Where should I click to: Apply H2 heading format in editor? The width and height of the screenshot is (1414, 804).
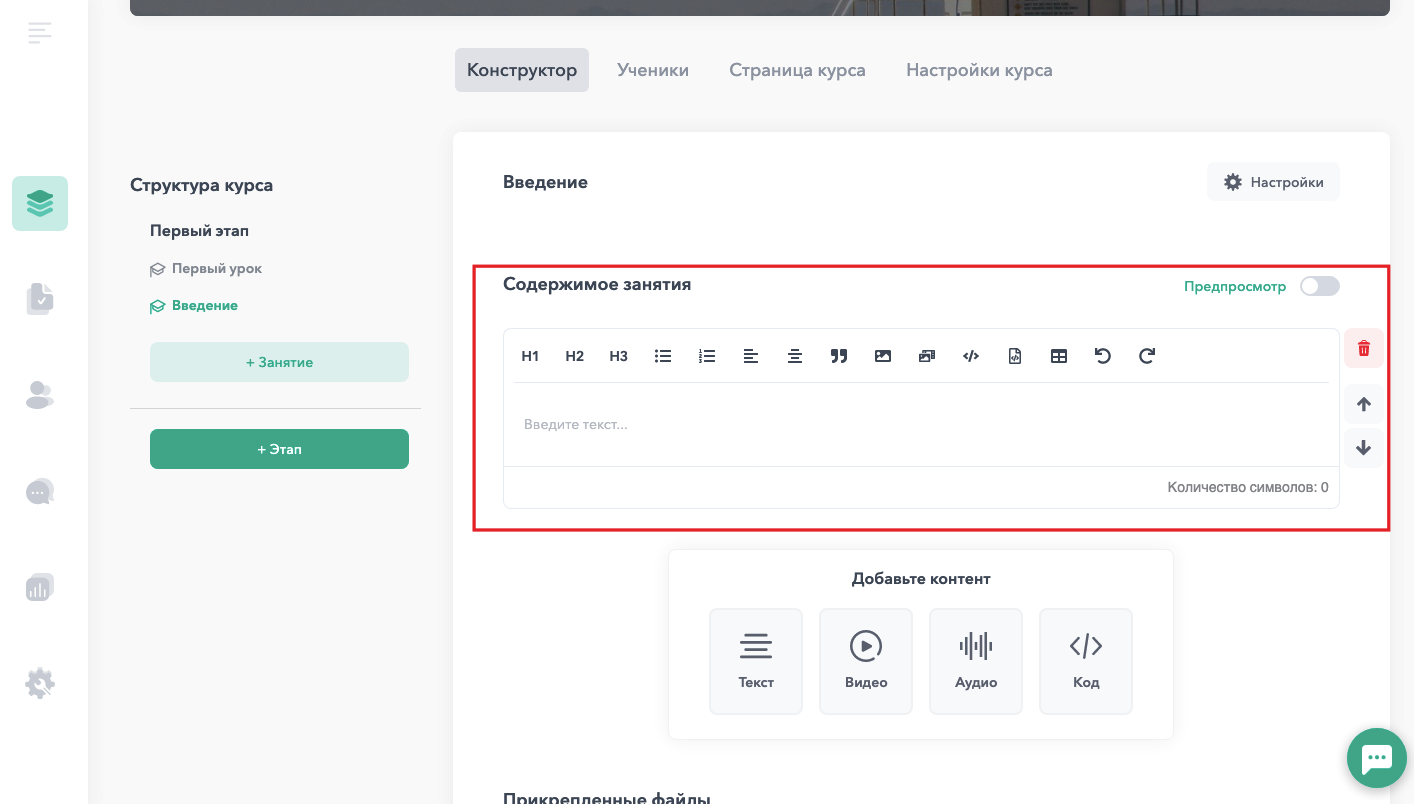coord(574,356)
